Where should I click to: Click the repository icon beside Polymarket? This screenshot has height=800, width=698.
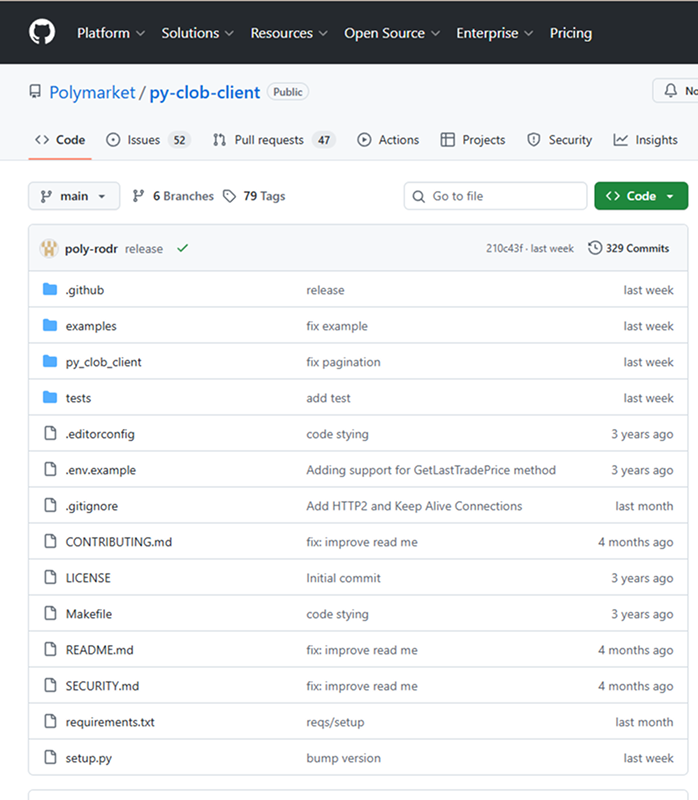[35, 91]
